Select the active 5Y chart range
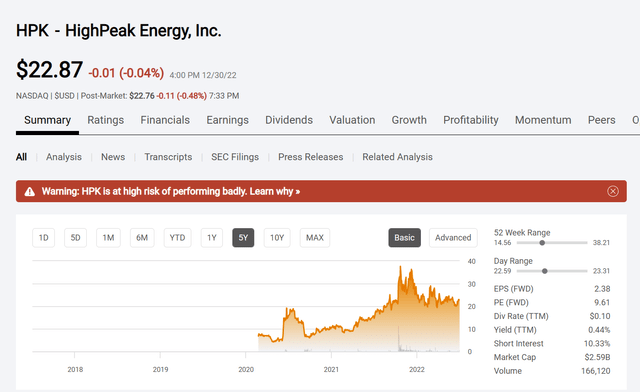Image resolution: width=640 pixels, height=392 pixels. click(243, 238)
